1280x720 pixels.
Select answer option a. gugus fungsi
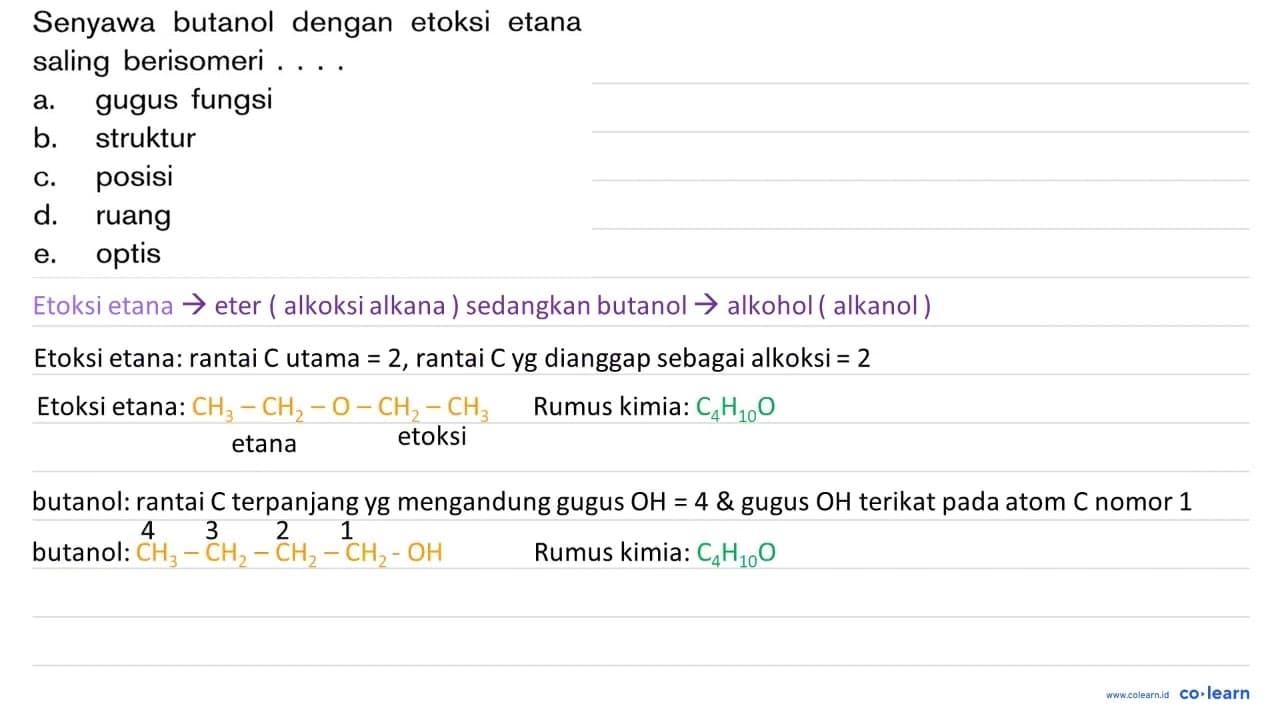[153, 100]
